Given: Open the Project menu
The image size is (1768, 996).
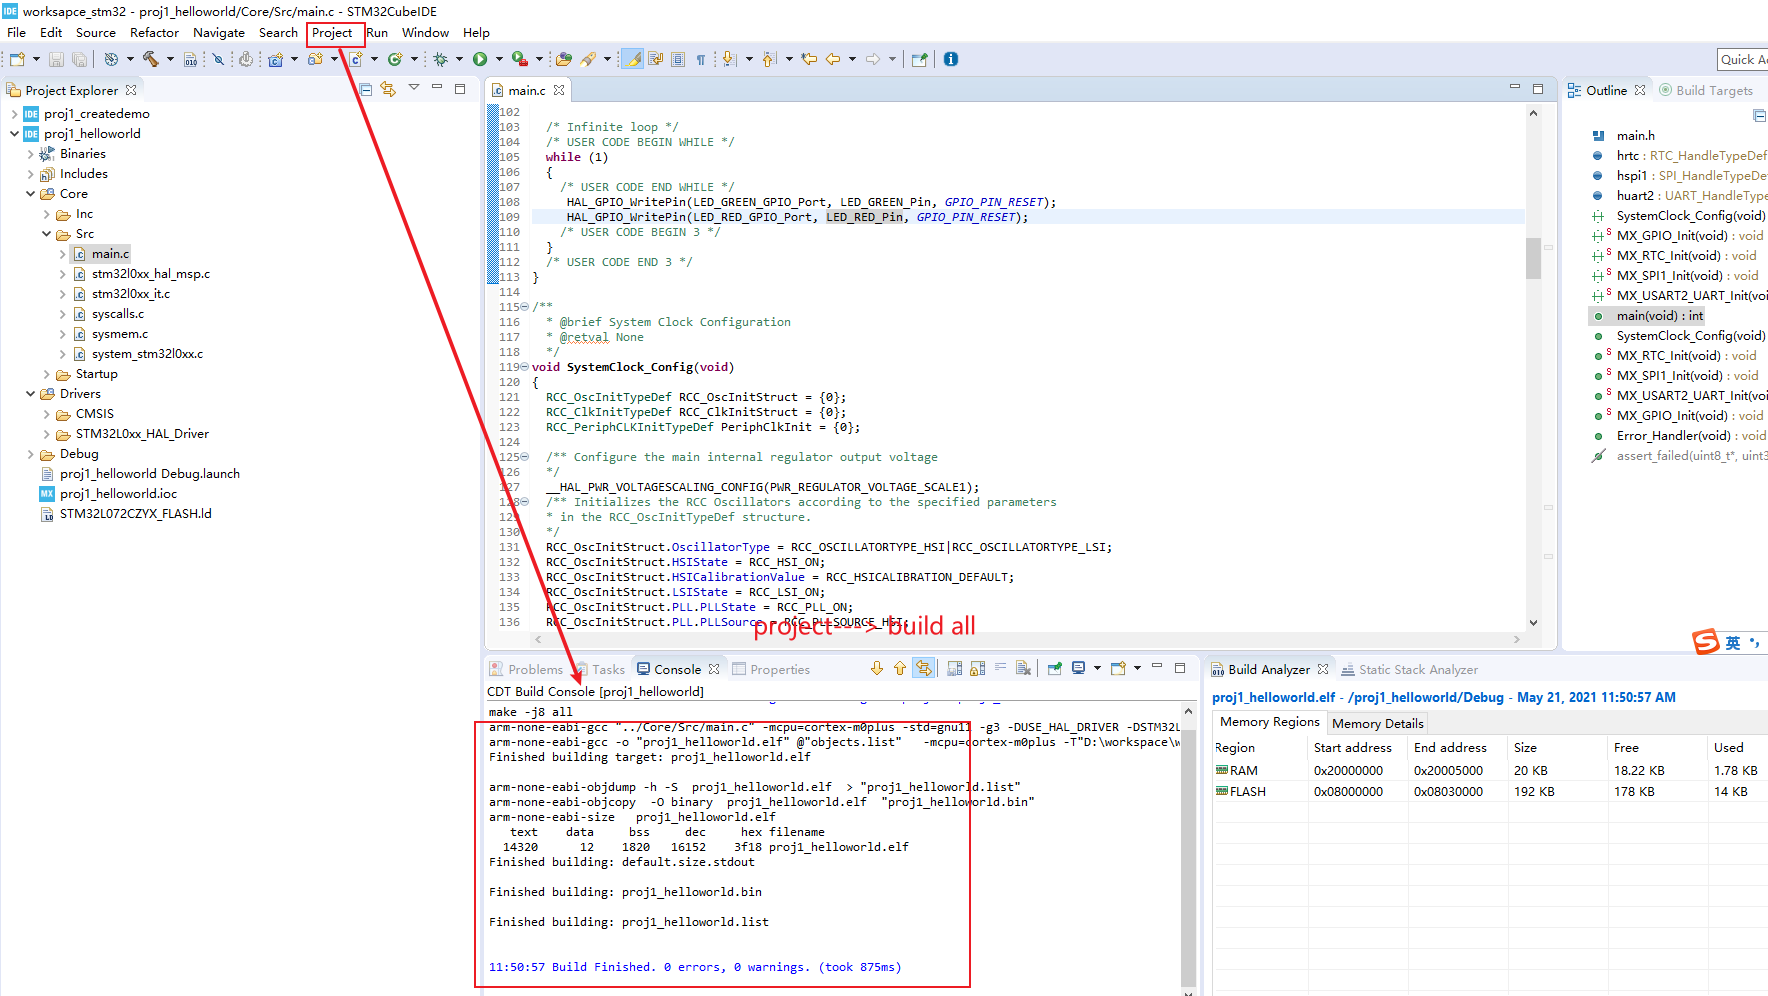Looking at the screenshot, I should pos(332,32).
